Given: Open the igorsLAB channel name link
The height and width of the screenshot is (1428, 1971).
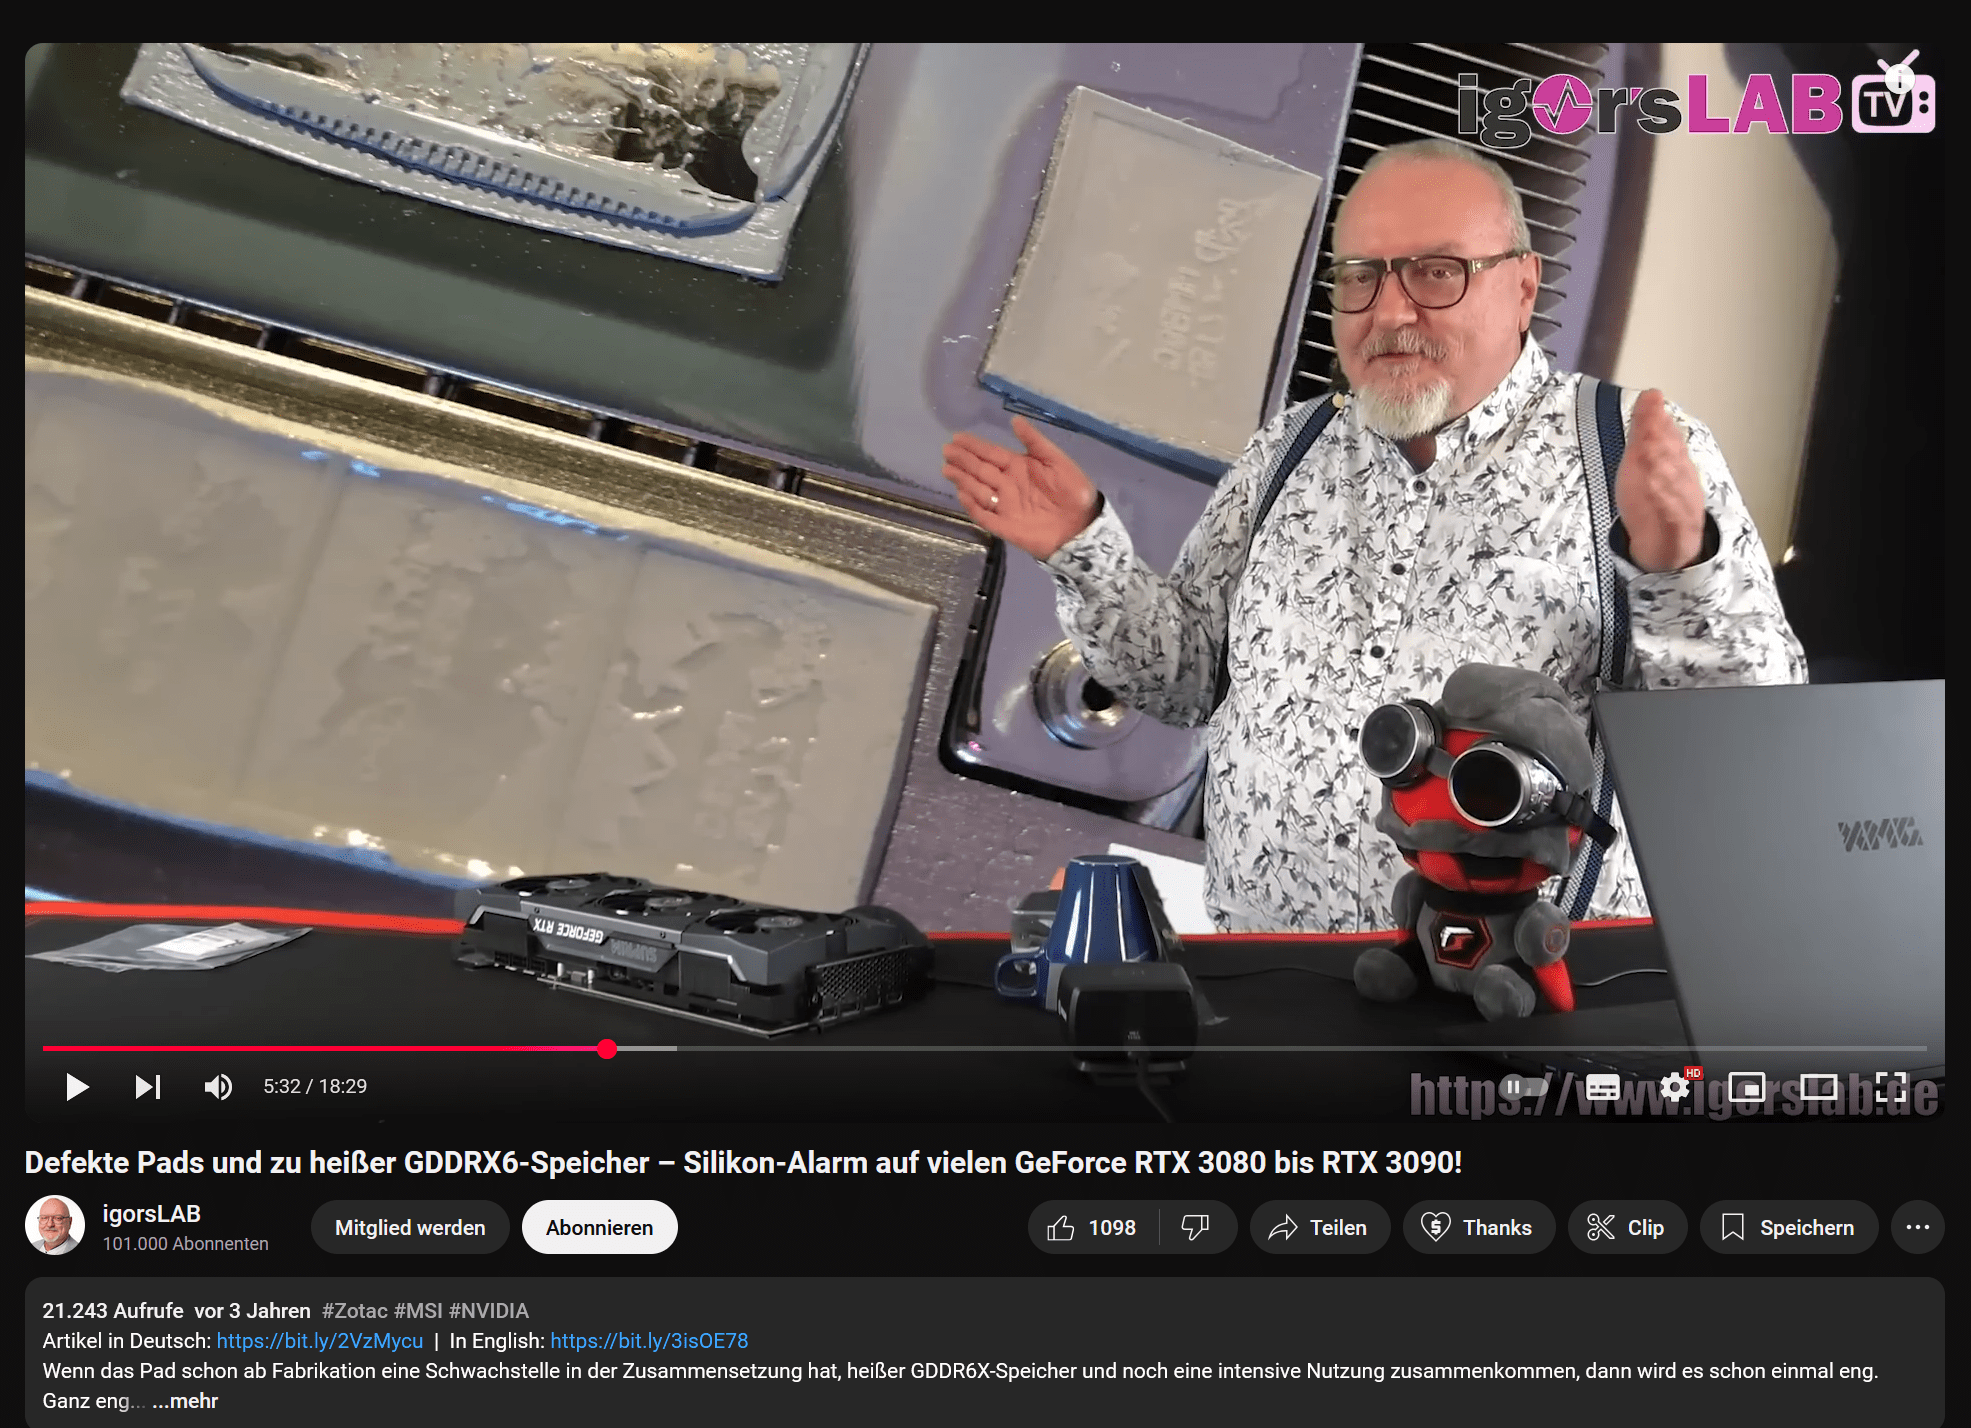Looking at the screenshot, I should point(152,1213).
